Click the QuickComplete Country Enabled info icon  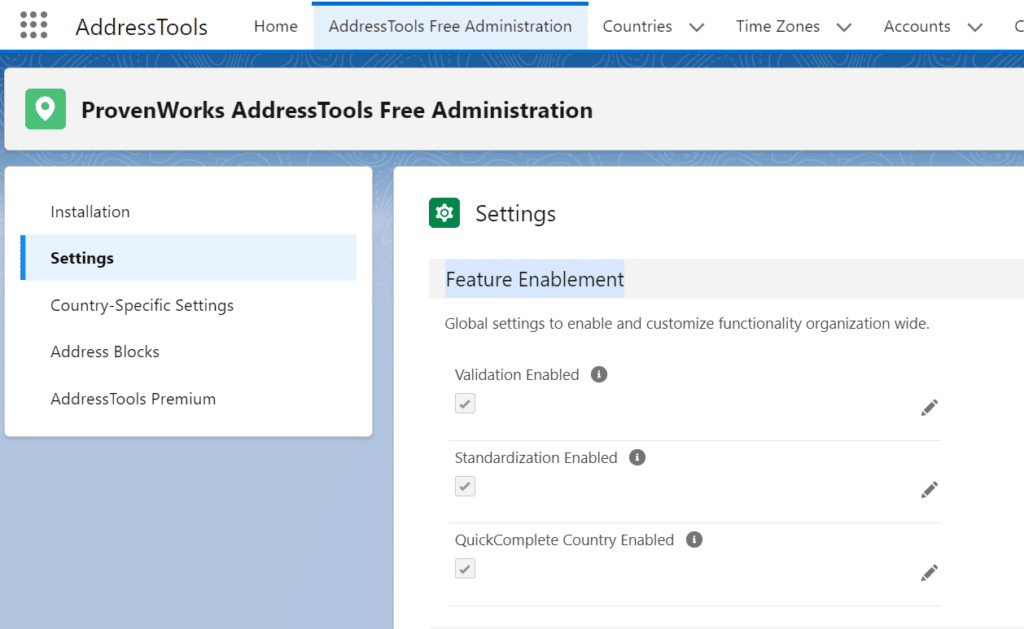point(694,539)
